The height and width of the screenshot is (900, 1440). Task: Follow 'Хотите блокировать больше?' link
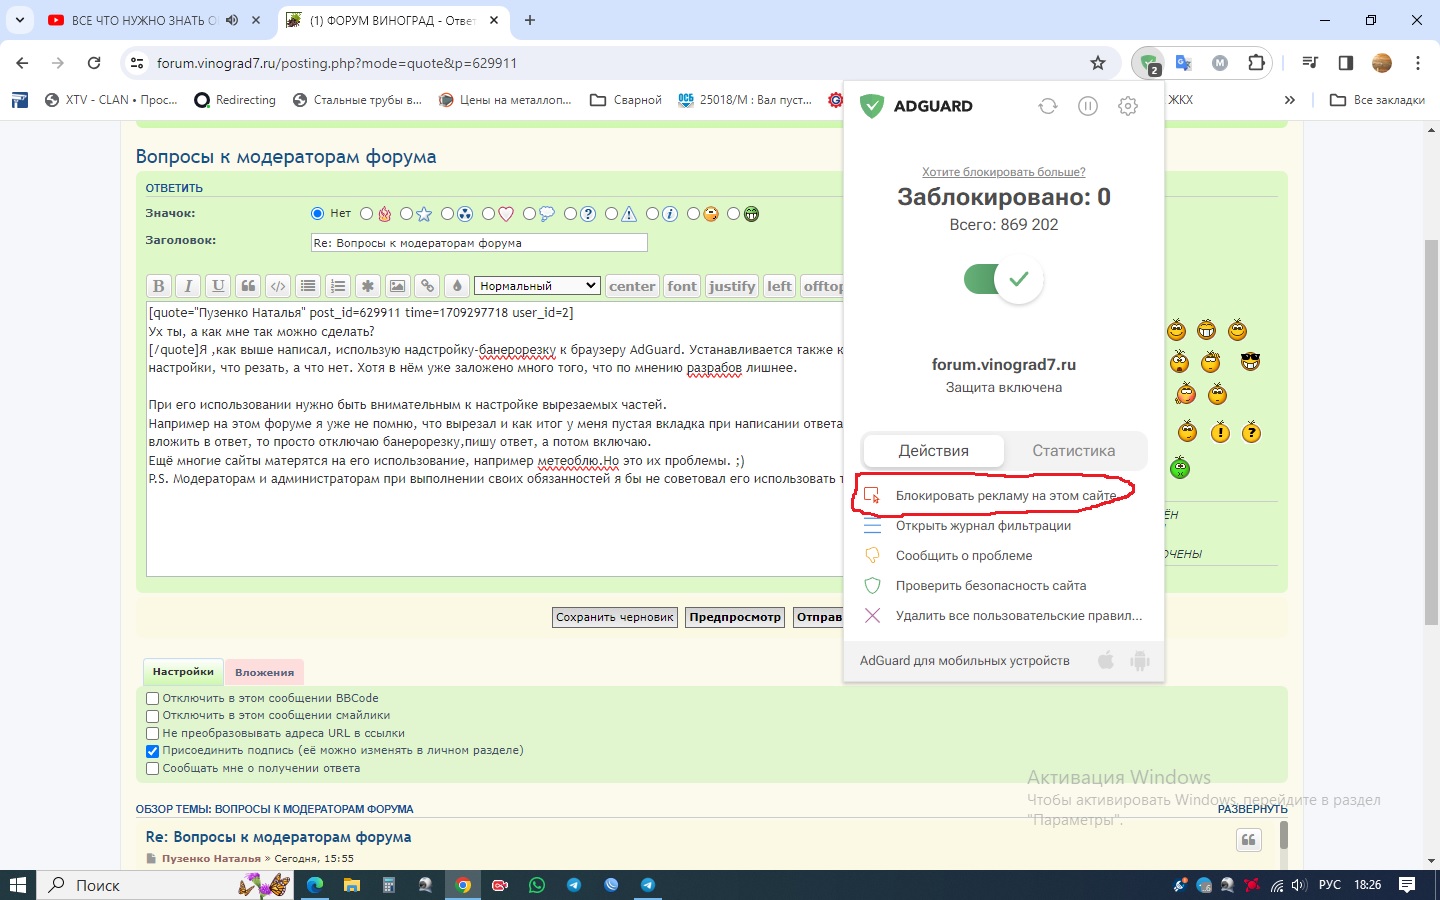[1004, 172]
